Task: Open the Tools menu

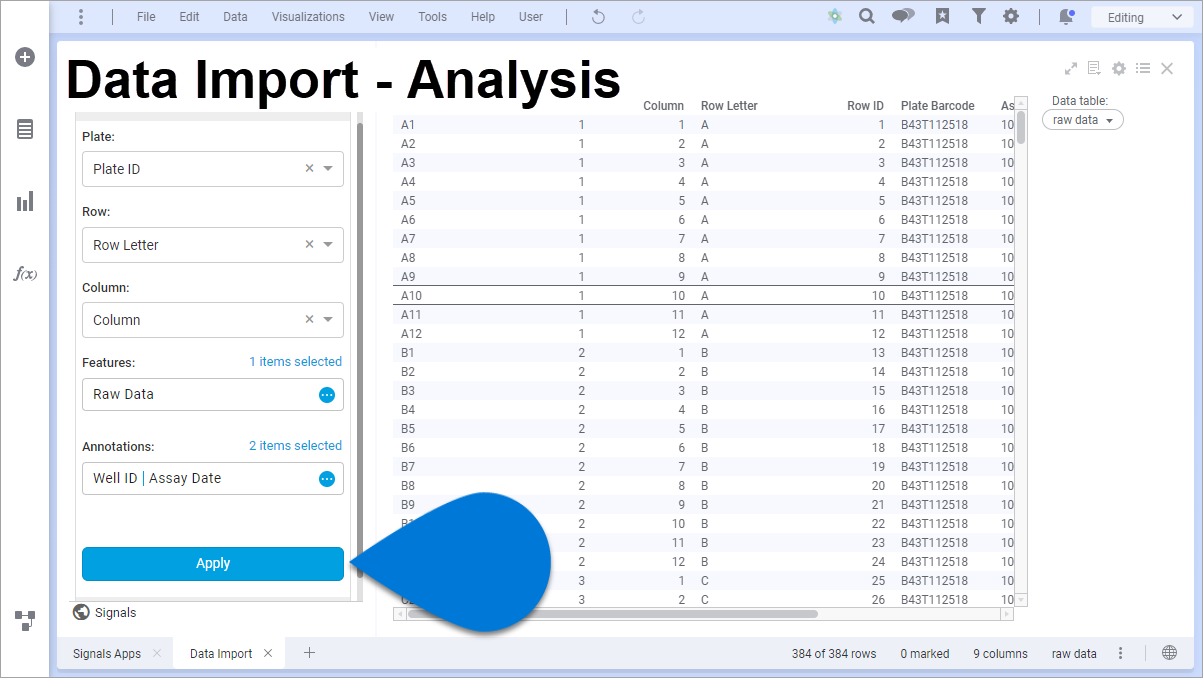Action: (x=432, y=17)
